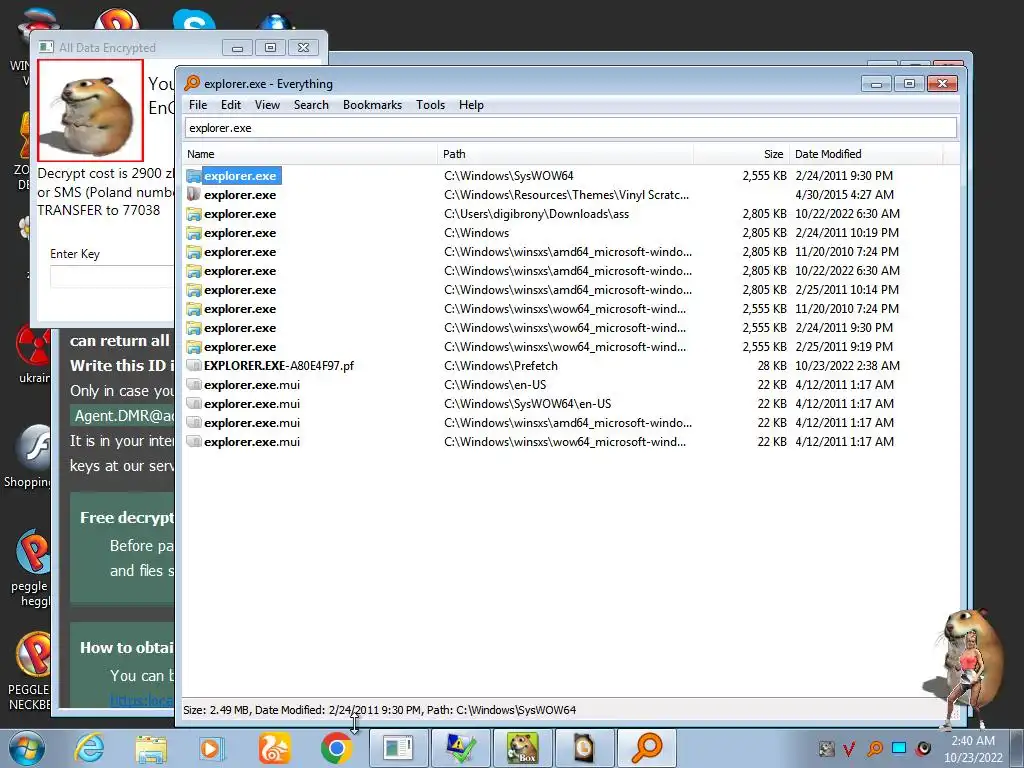Click path C:\Windows\SysWOW64\en-US

[528, 404]
